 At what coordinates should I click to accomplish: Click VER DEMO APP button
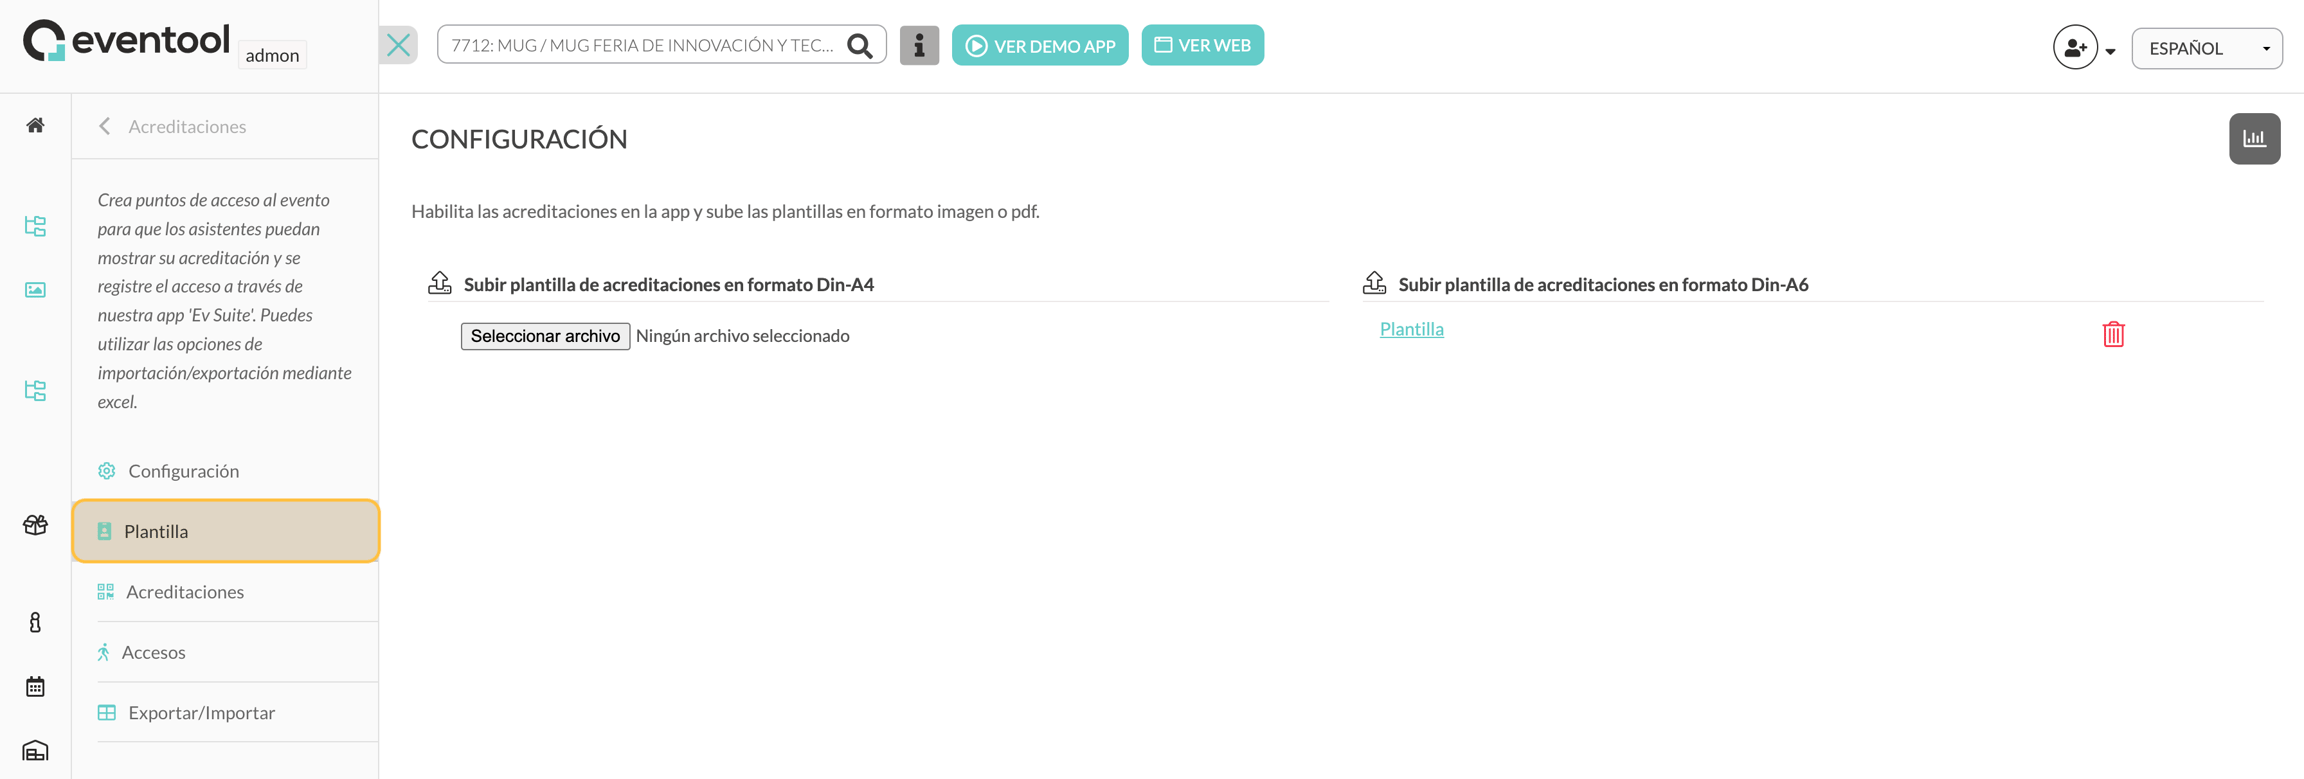[1040, 45]
